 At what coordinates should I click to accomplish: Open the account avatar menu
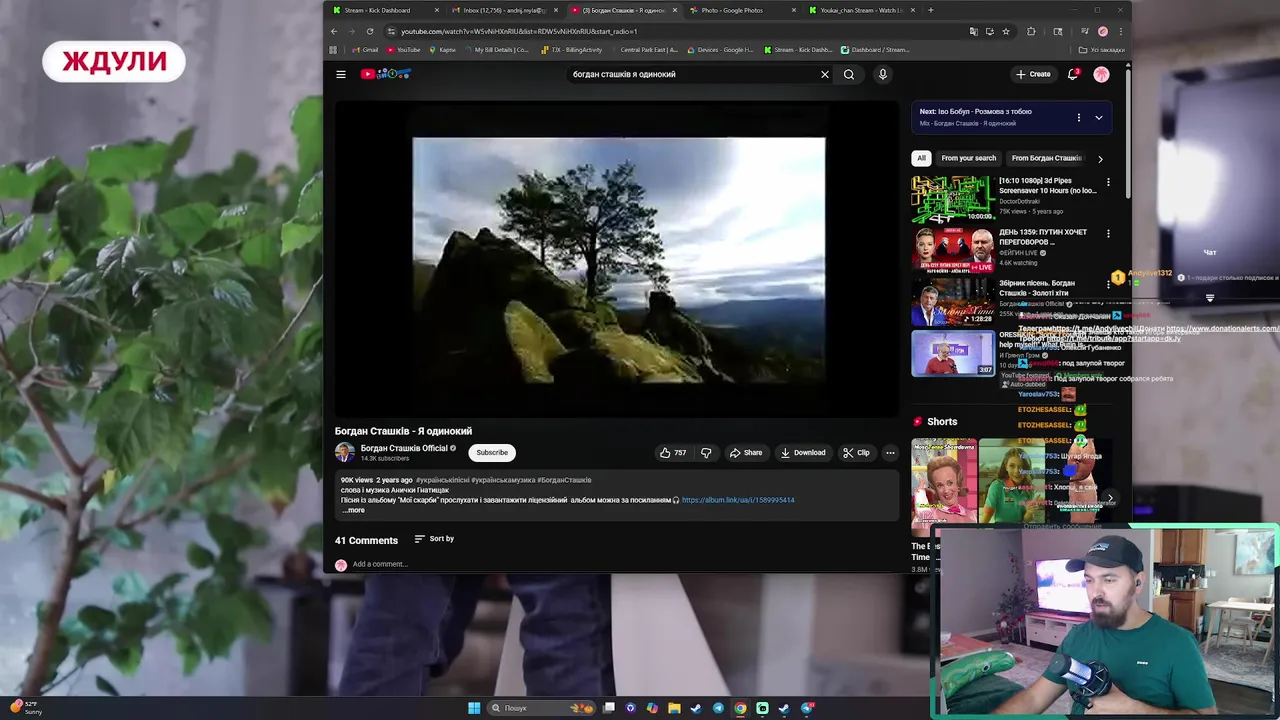pos(1101,74)
